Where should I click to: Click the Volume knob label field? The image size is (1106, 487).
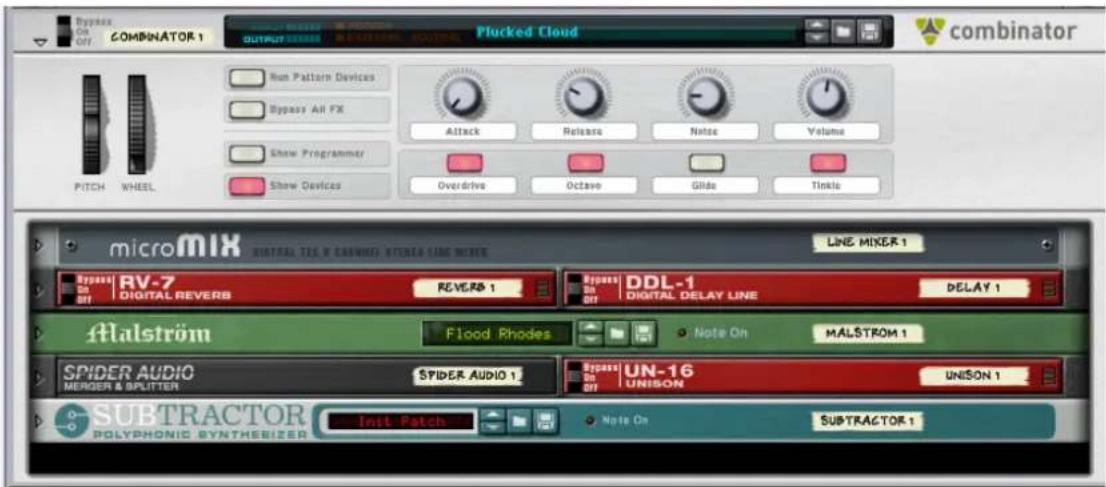tap(827, 131)
